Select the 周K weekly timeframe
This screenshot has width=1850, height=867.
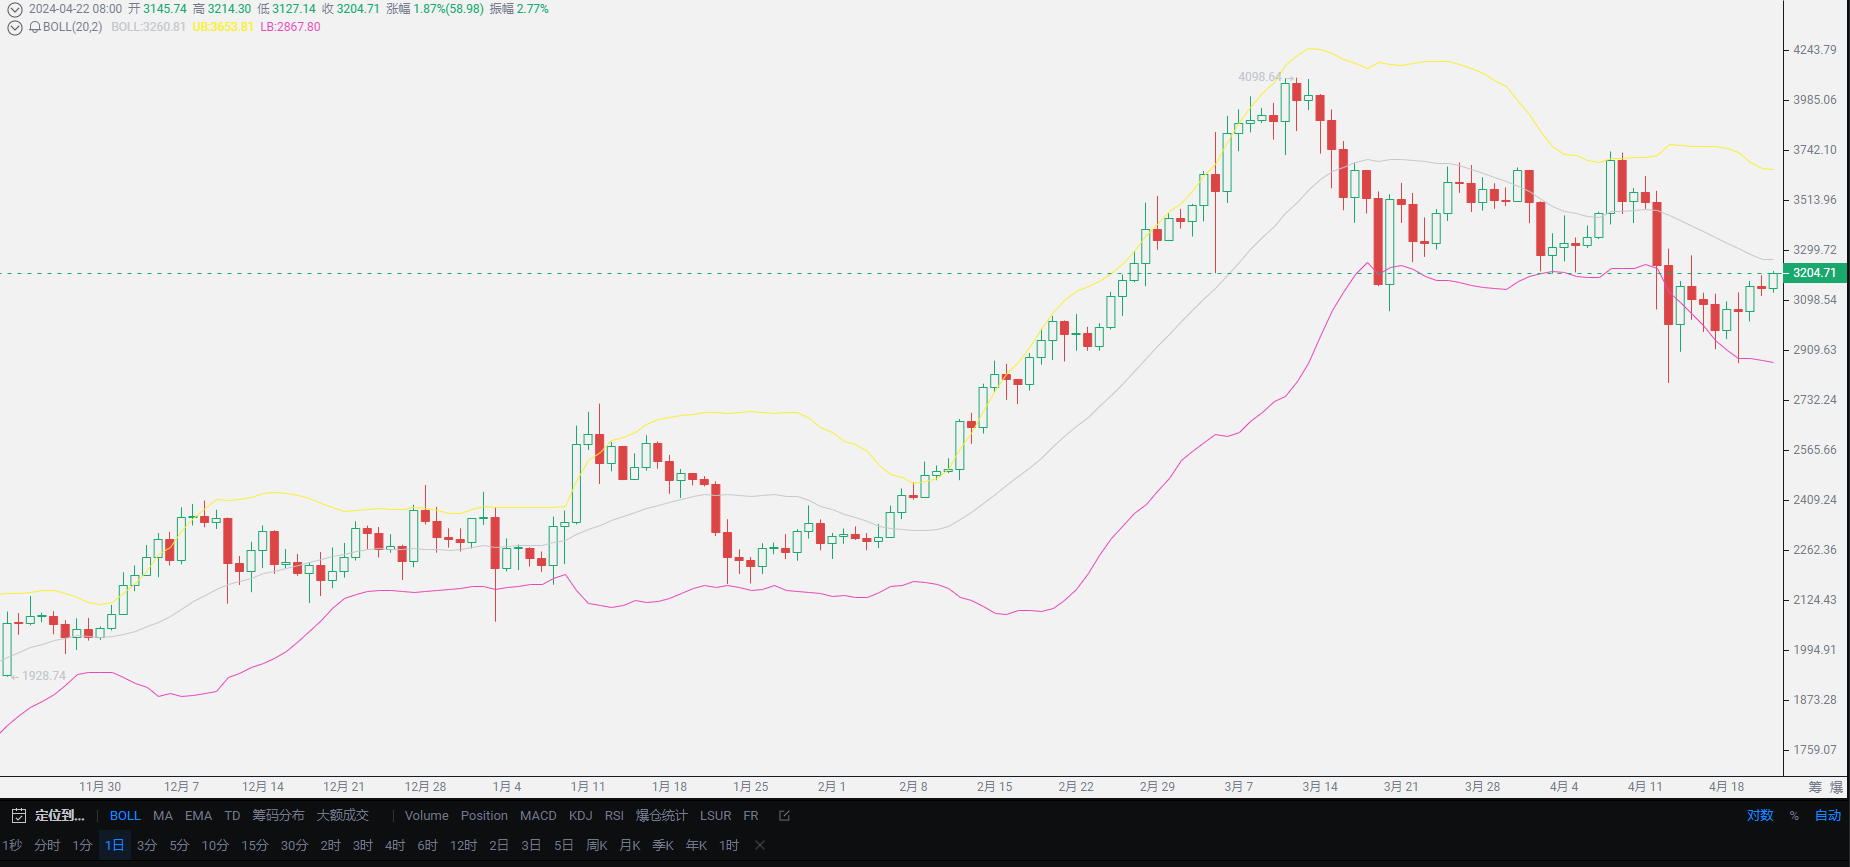tap(597, 845)
